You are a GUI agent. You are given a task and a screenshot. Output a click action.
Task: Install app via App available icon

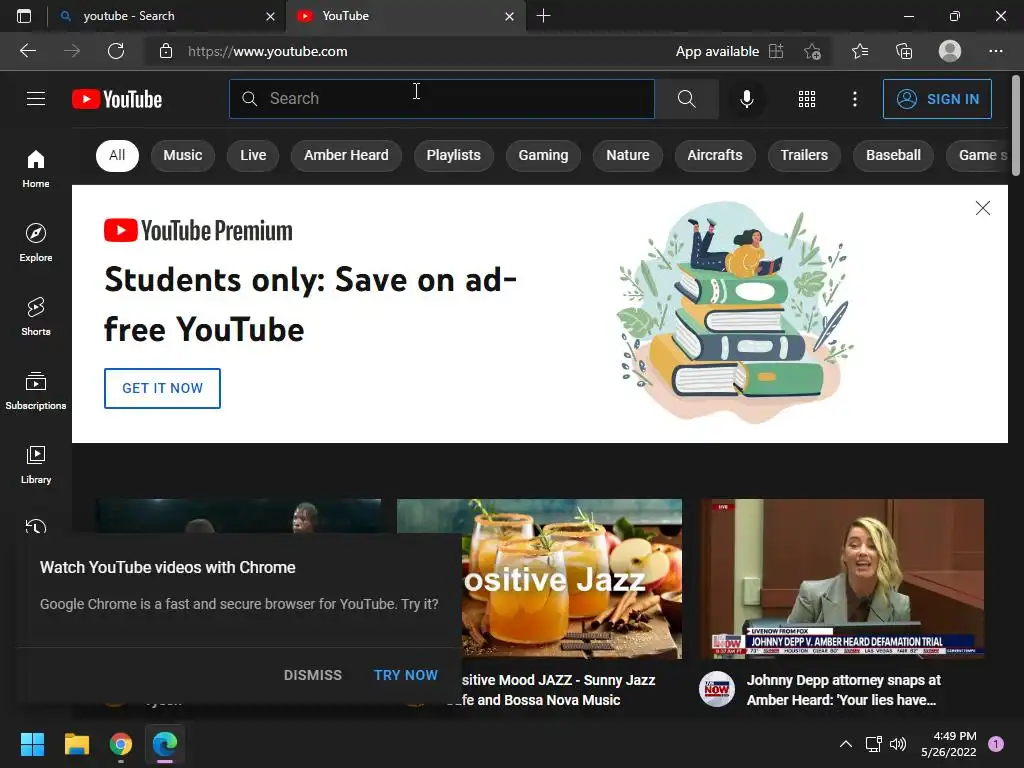click(776, 51)
